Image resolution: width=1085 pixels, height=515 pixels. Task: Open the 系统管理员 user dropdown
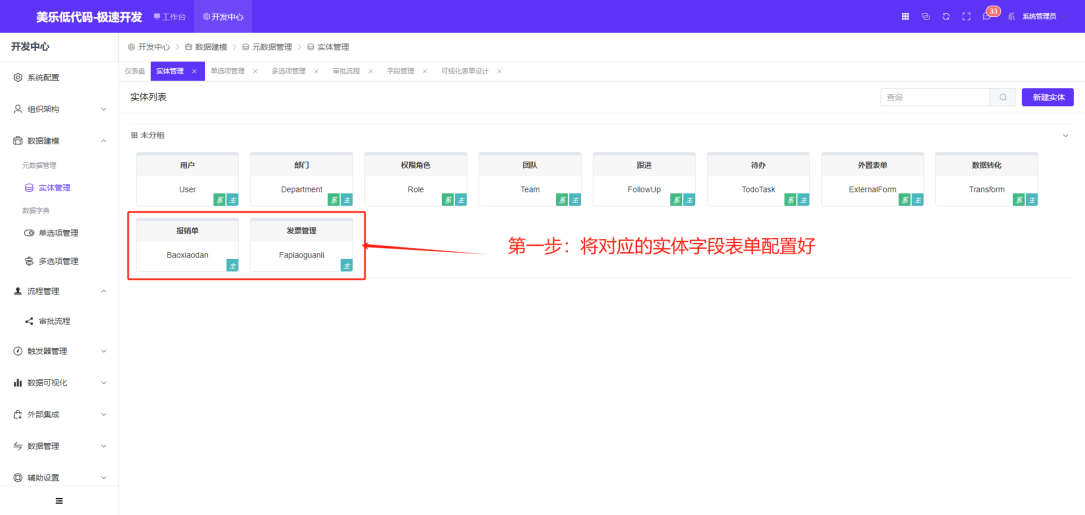pos(1038,16)
